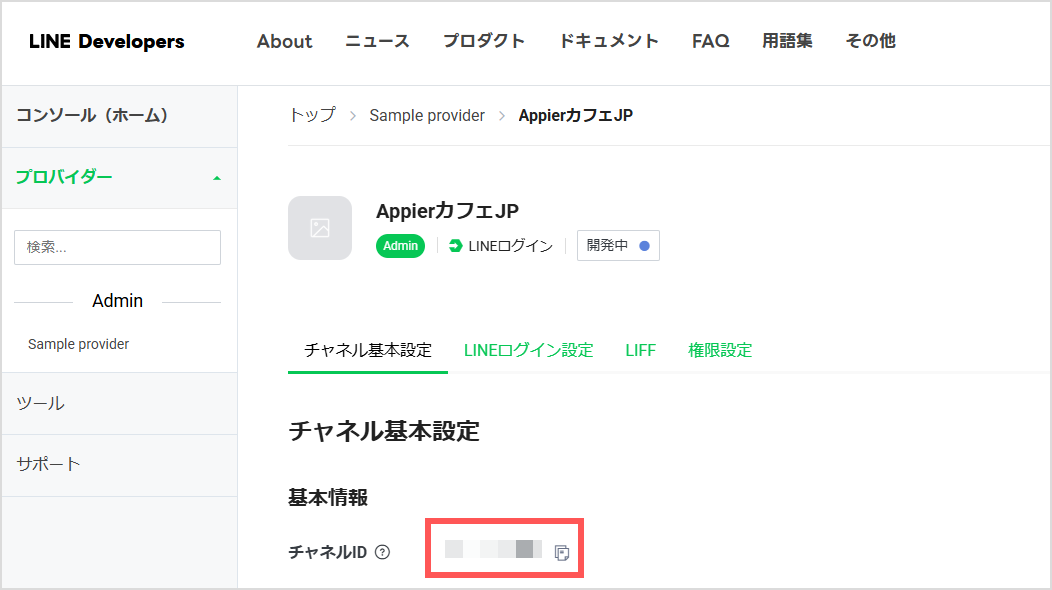This screenshot has height=590, width=1052.
Task: Focus the 検索 search field
Action: pos(117,247)
